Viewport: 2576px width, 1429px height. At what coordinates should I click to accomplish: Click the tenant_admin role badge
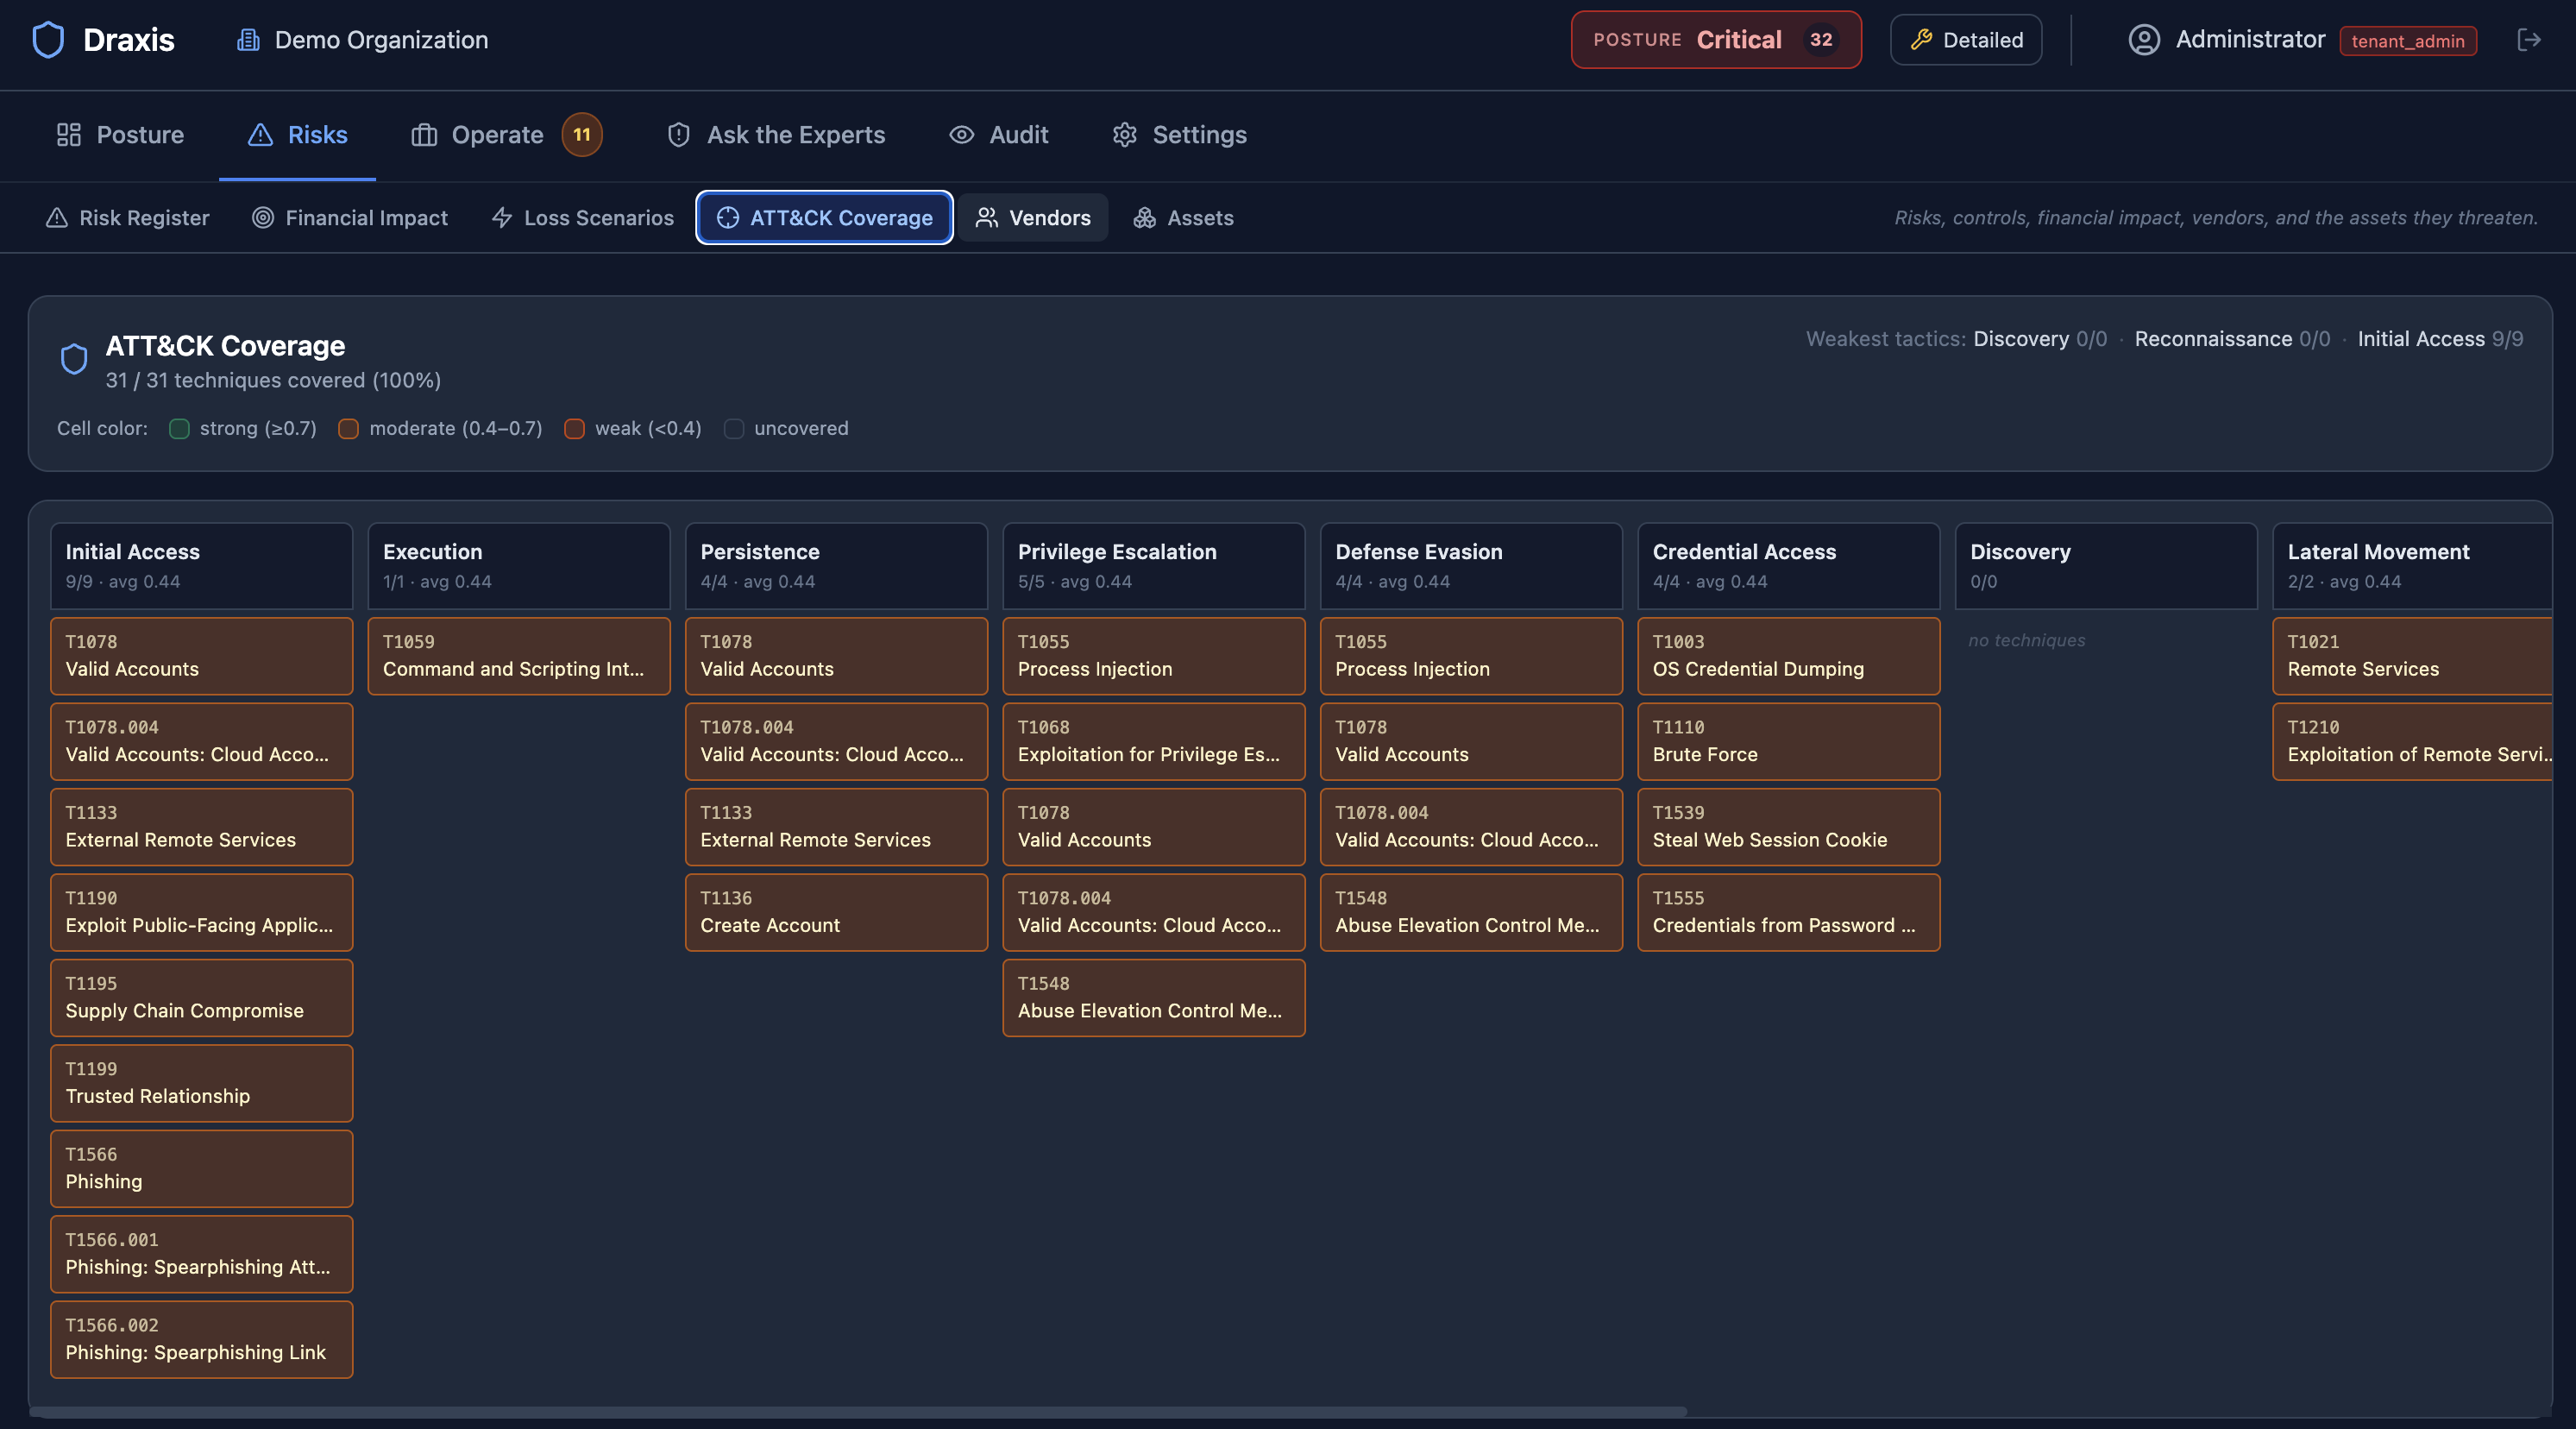coord(2408,41)
